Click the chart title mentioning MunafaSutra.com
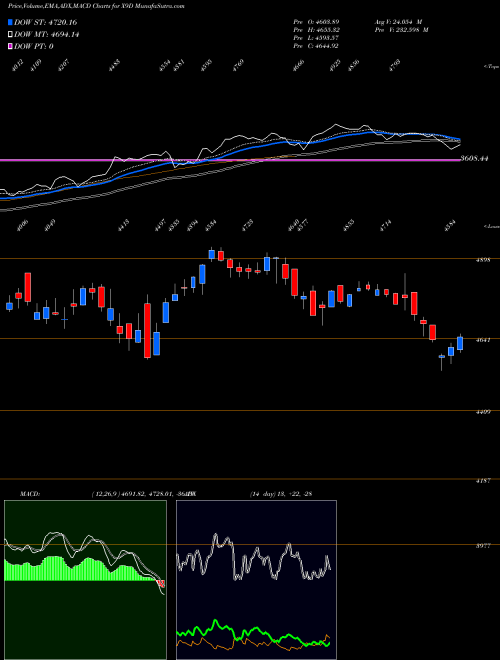Viewport: 500px width, 660px height. [96, 7]
